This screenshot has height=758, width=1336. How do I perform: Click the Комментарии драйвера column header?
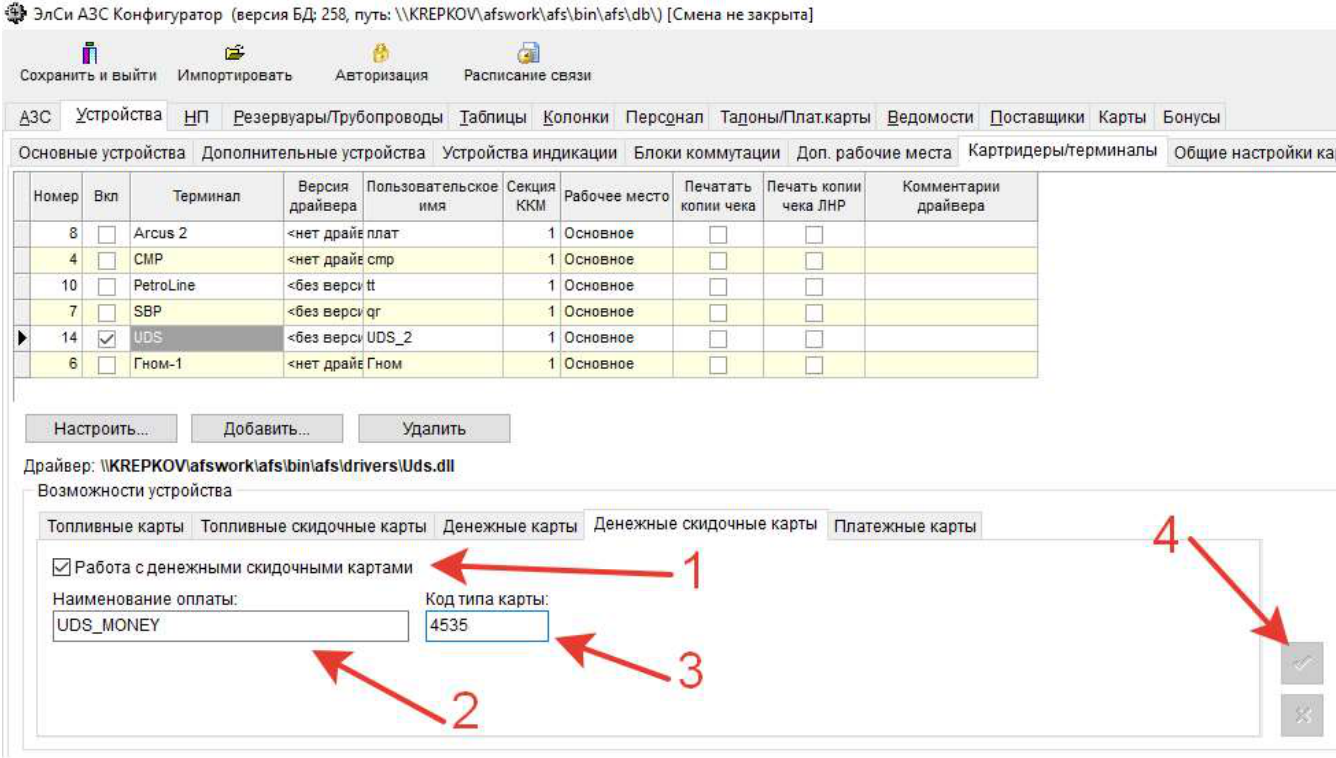click(x=951, y=197)
